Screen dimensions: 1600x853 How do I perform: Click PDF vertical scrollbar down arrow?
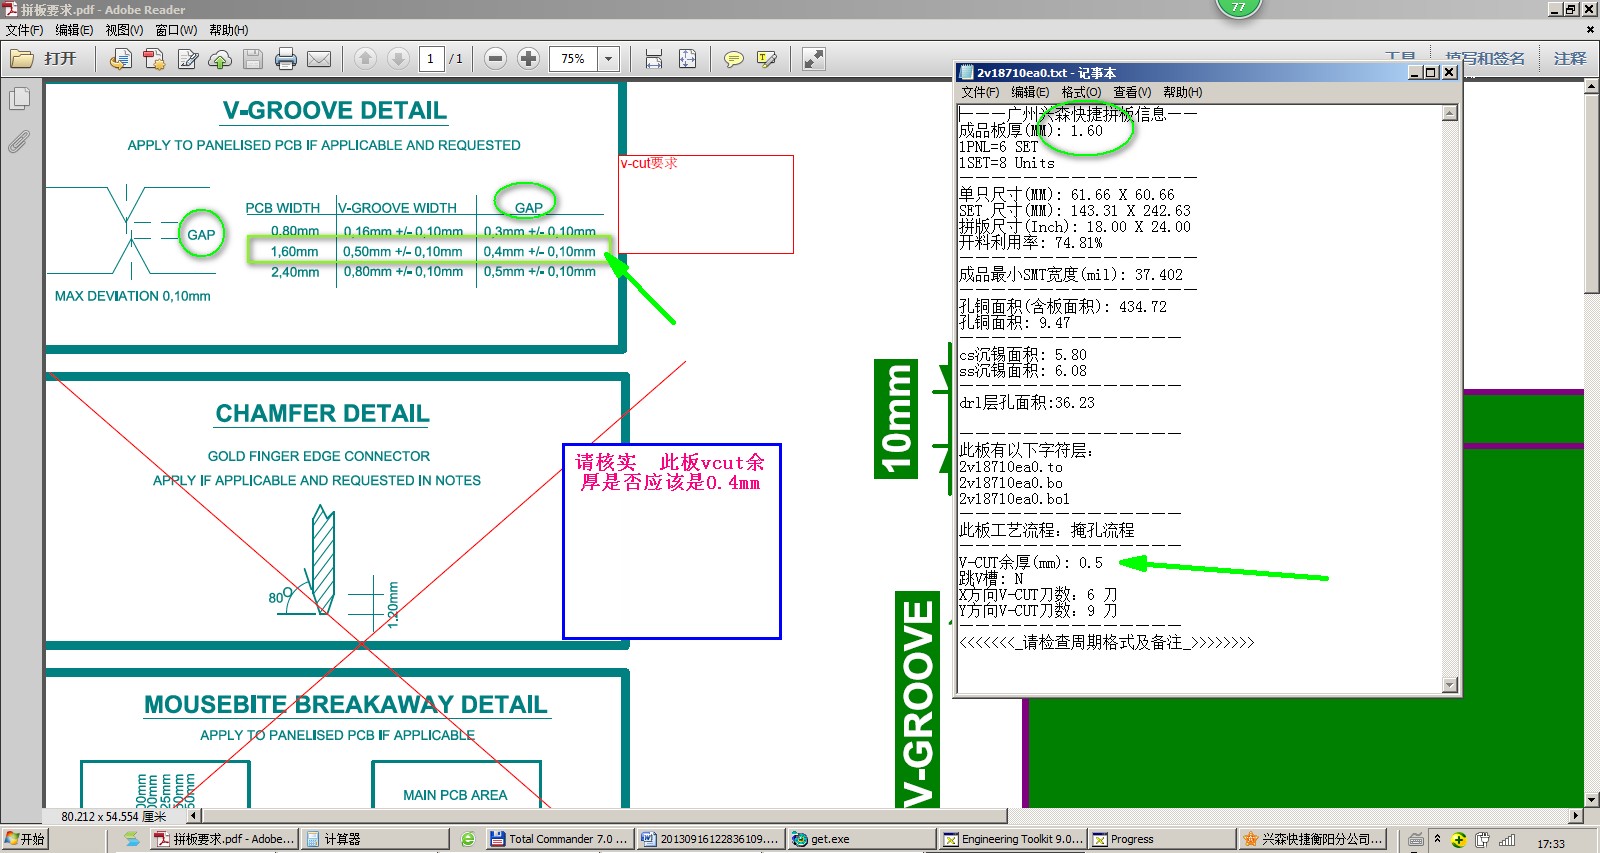(1592, 800)
